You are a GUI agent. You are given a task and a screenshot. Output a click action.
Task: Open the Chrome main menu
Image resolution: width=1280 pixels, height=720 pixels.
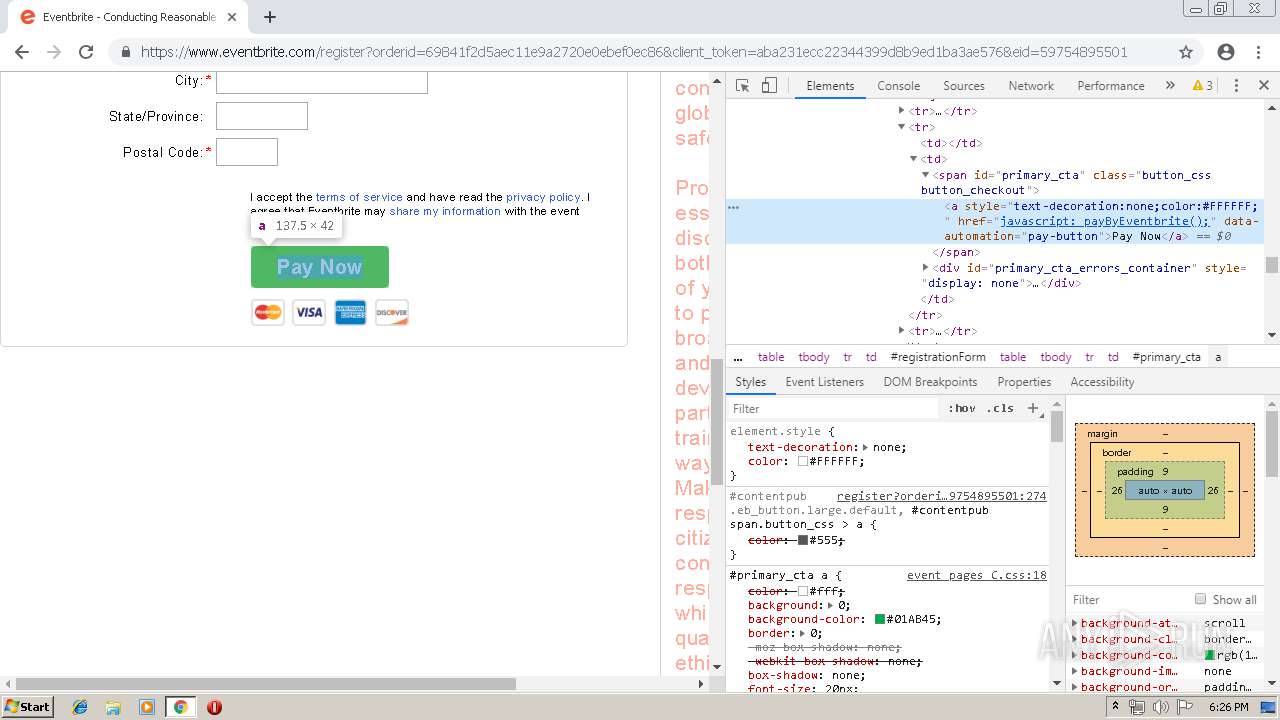click(x=1260, y=52)
